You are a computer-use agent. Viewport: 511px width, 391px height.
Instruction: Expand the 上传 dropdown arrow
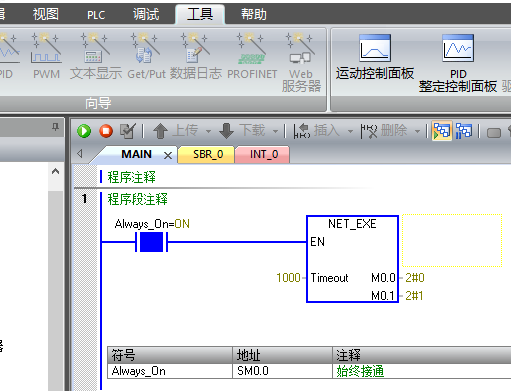pyautogui.click(x=208, y=131)
